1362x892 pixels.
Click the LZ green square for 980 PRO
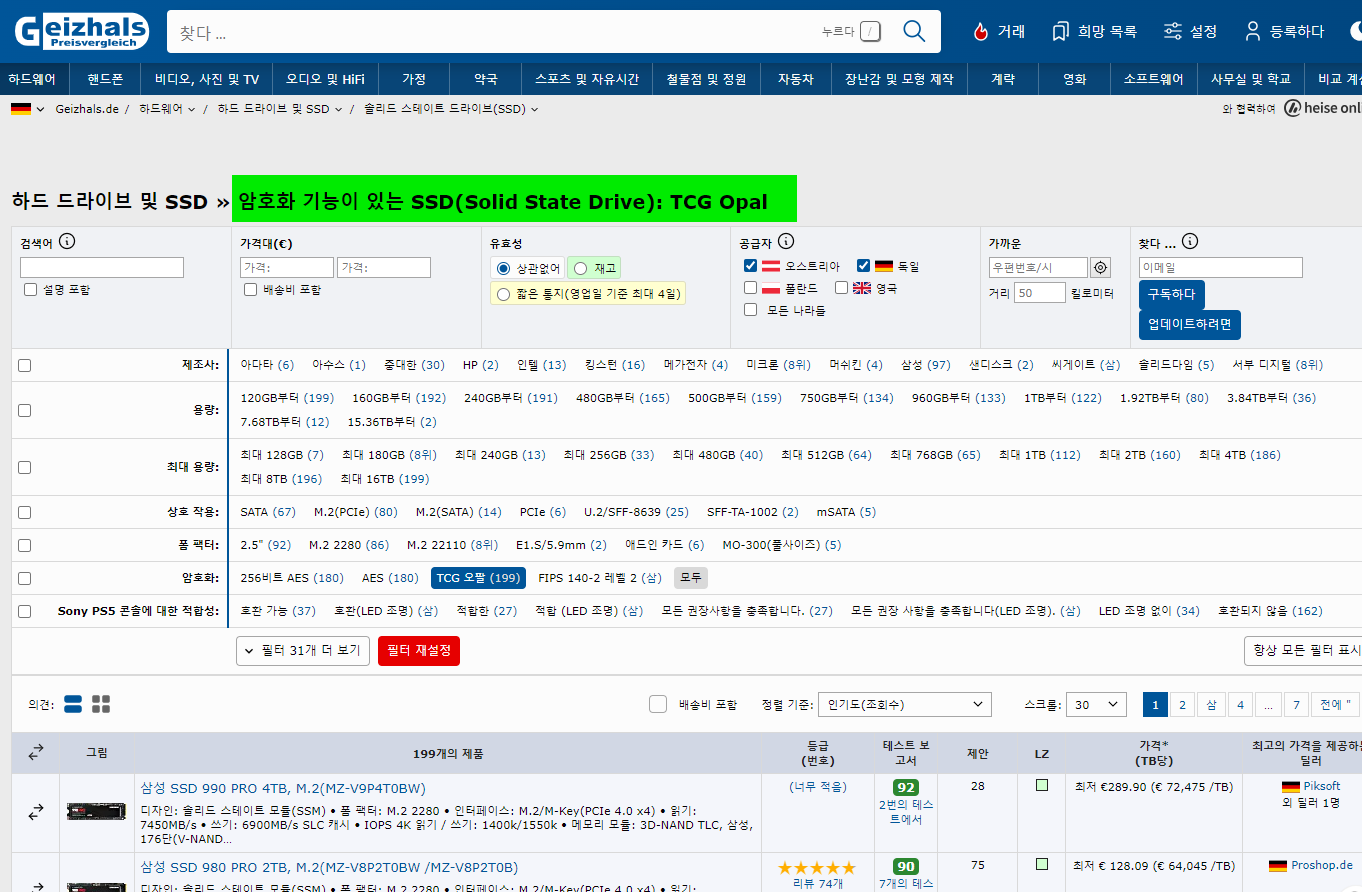[1042, 864]
